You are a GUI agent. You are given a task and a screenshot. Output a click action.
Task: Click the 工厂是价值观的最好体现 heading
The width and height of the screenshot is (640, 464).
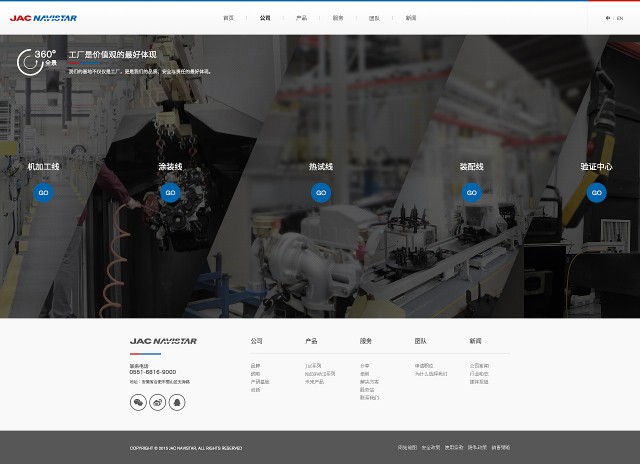pos(113,55)
